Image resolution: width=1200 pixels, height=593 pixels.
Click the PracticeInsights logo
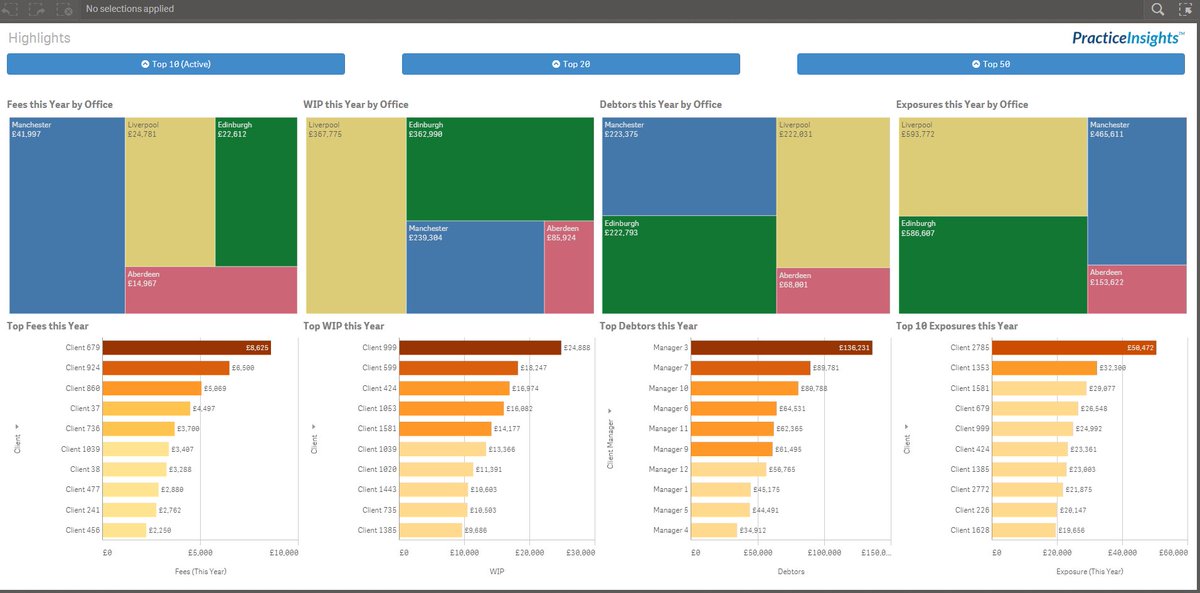click(1128, 38)
